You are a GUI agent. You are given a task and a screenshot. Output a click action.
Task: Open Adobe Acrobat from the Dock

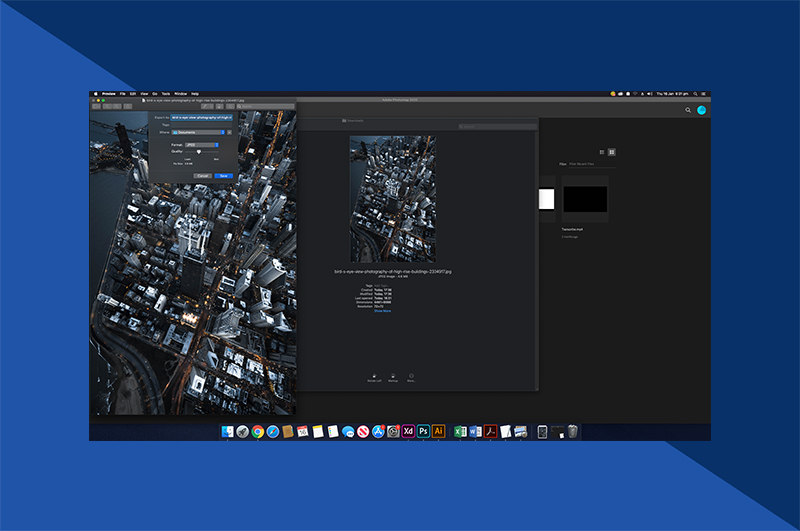tap(490, 432)
